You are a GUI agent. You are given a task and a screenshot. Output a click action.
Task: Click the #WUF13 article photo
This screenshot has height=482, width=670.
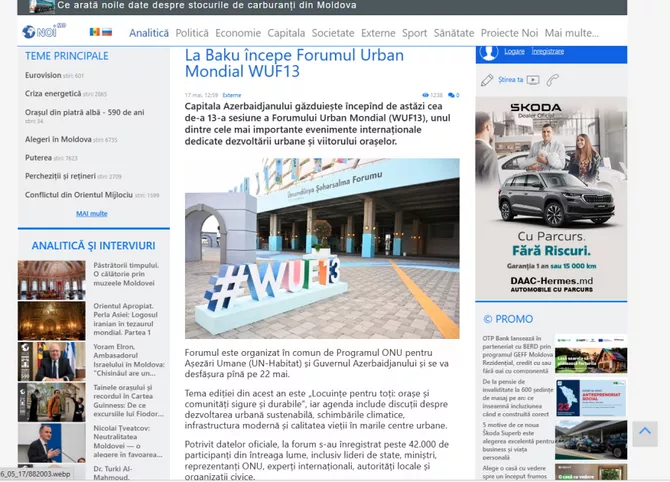click(x=322, y=248)
